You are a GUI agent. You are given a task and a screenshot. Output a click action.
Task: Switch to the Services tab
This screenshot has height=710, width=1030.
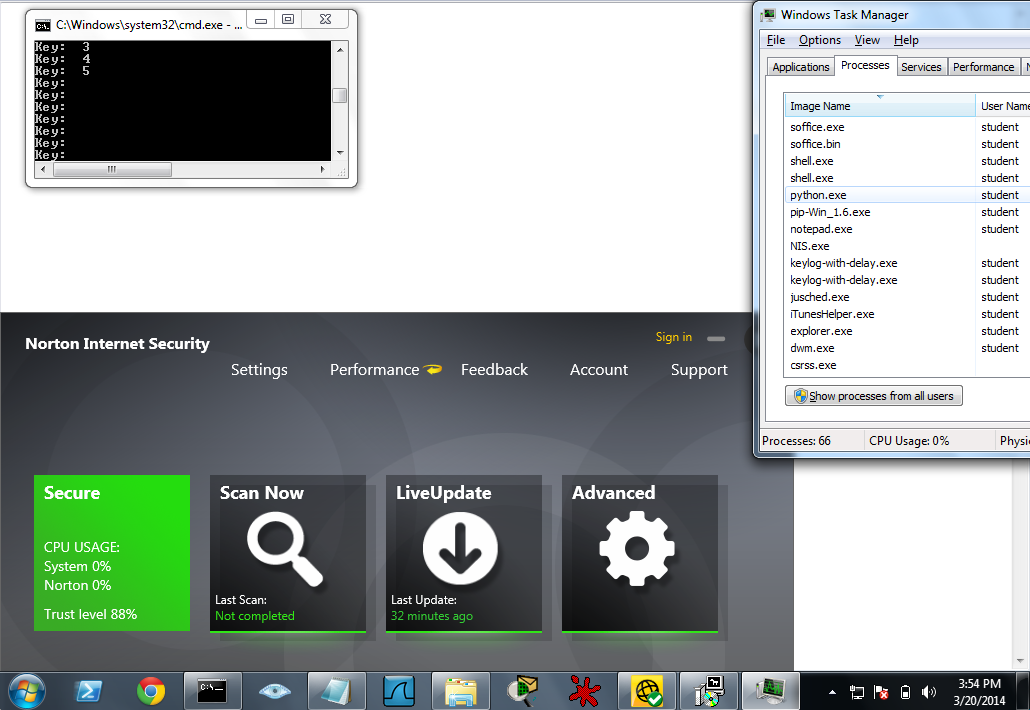pos(920,67)
